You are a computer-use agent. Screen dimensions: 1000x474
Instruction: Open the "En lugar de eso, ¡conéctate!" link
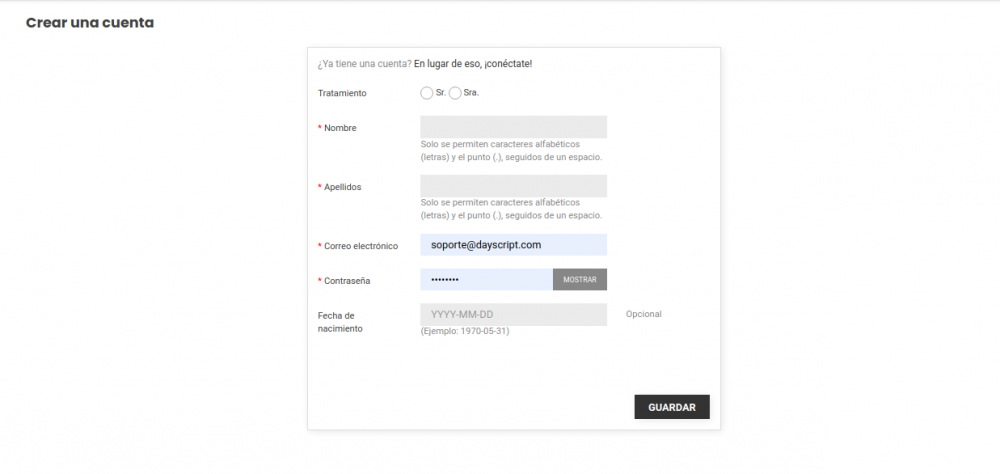[473, 64]
